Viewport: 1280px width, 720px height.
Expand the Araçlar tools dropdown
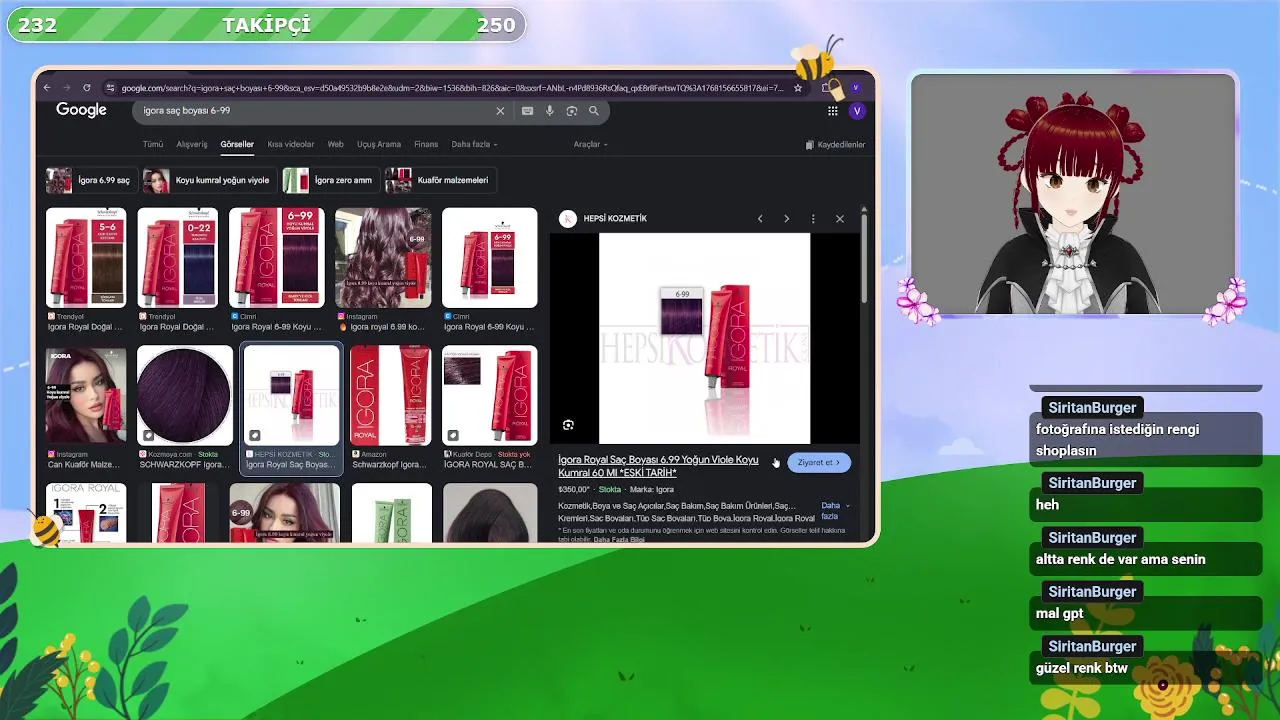pyautogui.click(x=590, y=145)
